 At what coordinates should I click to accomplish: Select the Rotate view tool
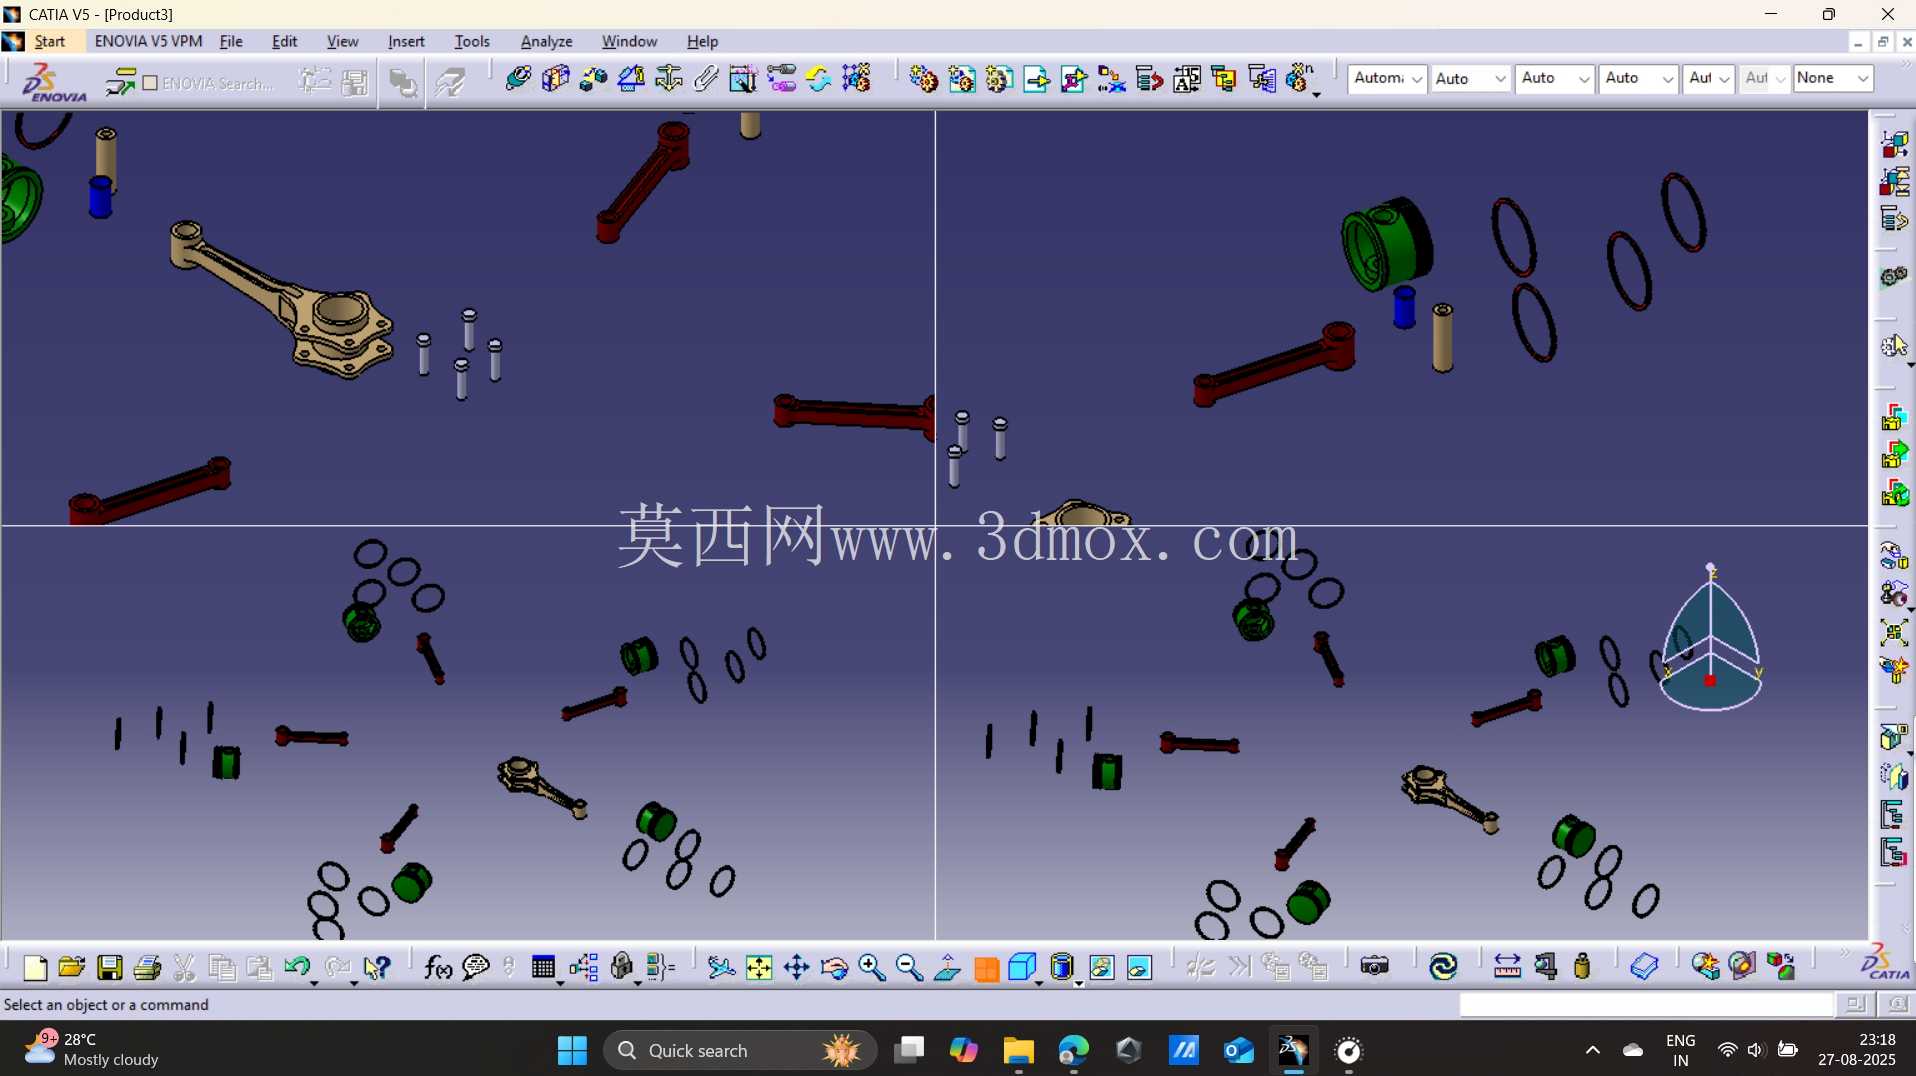coord(834,967)
